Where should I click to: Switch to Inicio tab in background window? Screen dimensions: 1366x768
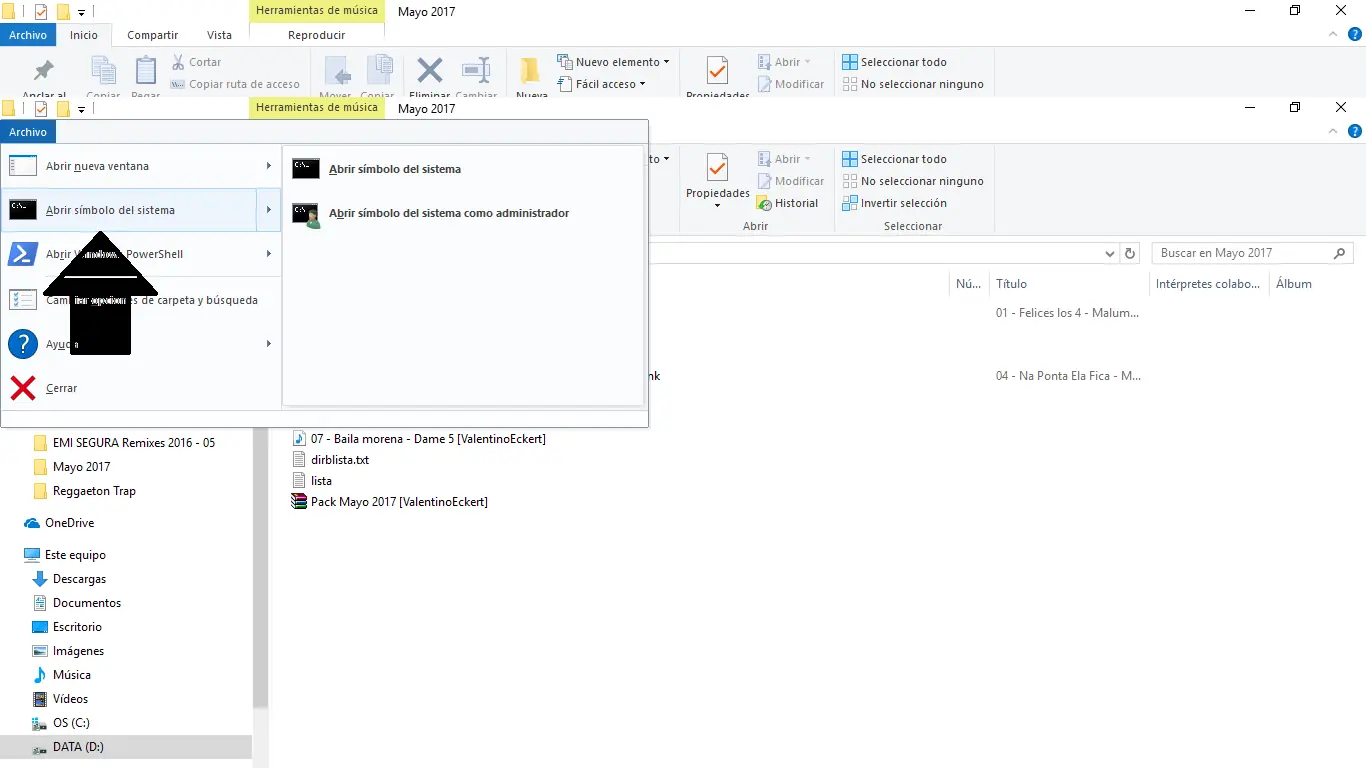click(84, 35)
